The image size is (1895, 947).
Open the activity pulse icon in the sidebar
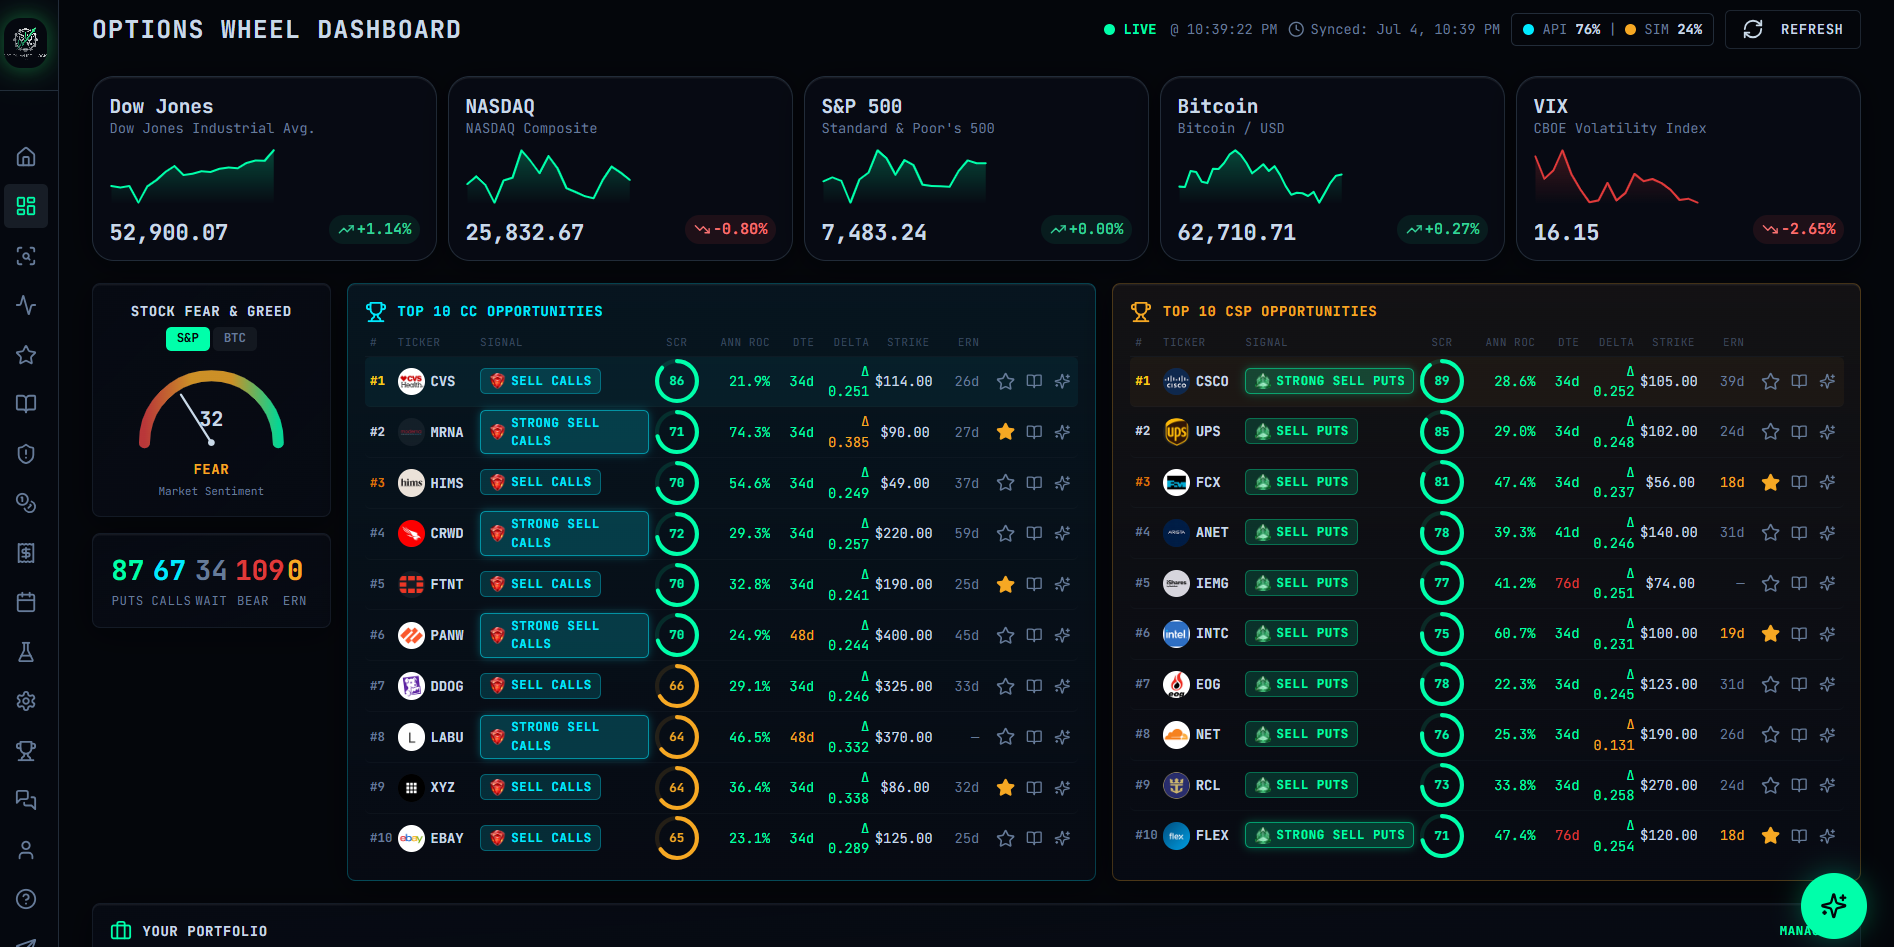pyautogui.click(x=26, y=305)
